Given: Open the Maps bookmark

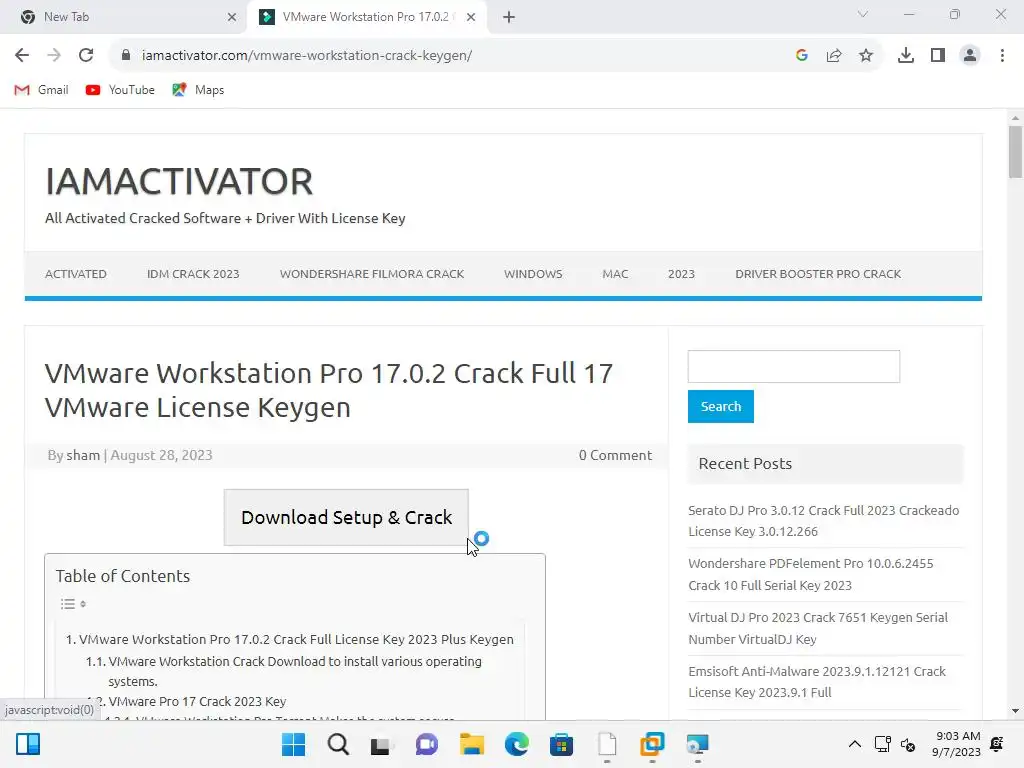Looking at the screenshot, I should pyautogui.click(x=198, y=90).
